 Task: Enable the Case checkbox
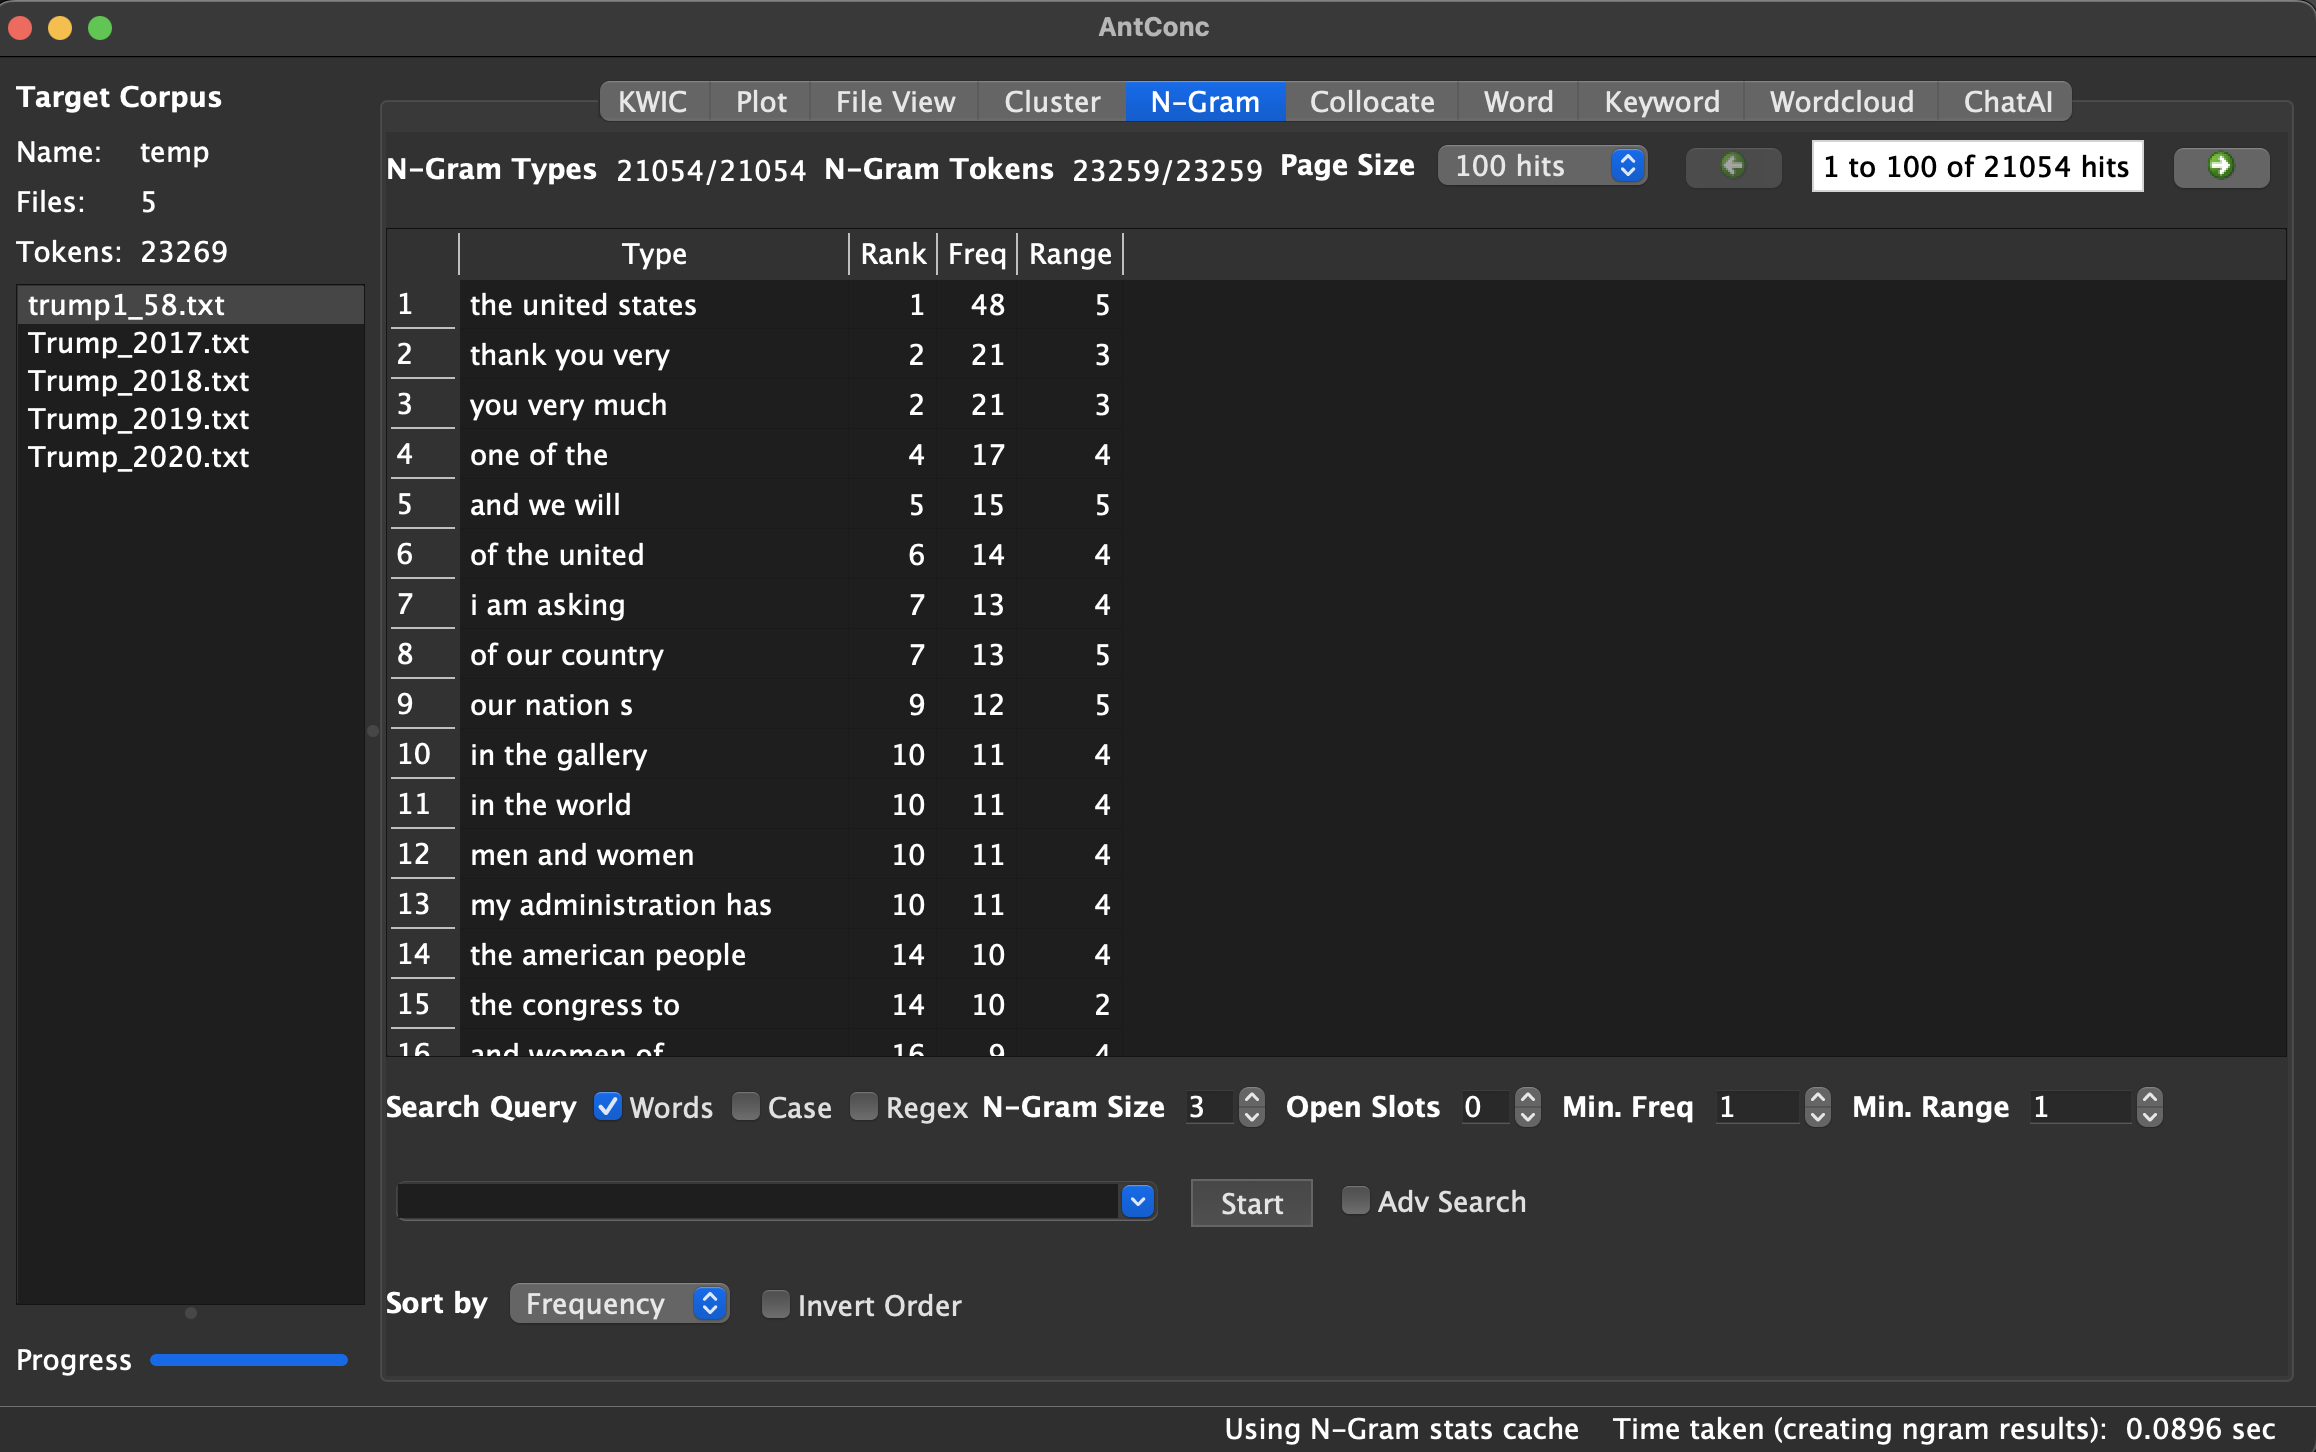[745, 1106]
